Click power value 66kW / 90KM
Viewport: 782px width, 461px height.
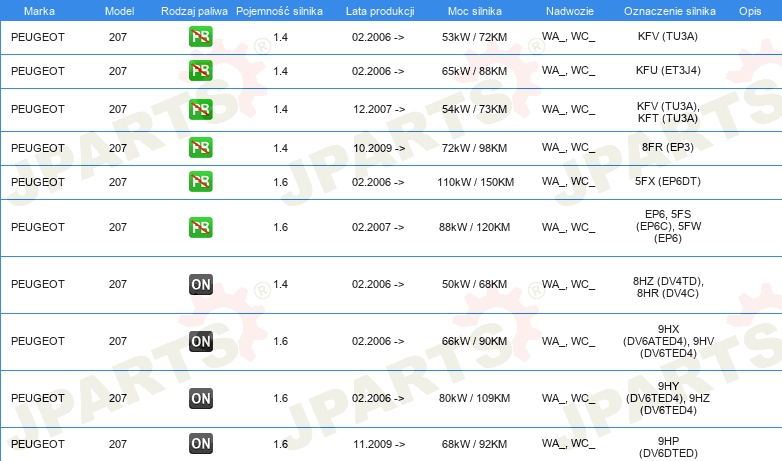[474, 341]
